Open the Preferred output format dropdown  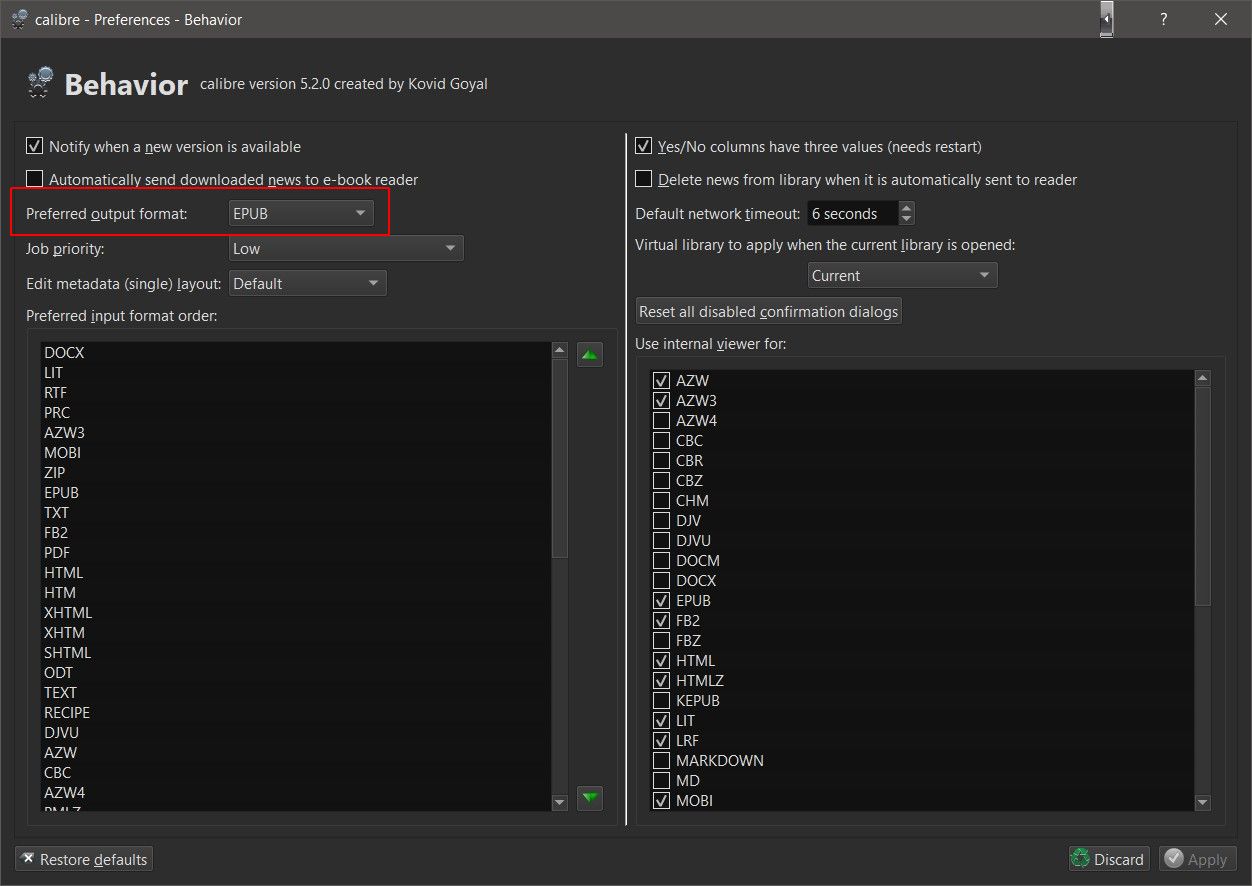point(301,213)
